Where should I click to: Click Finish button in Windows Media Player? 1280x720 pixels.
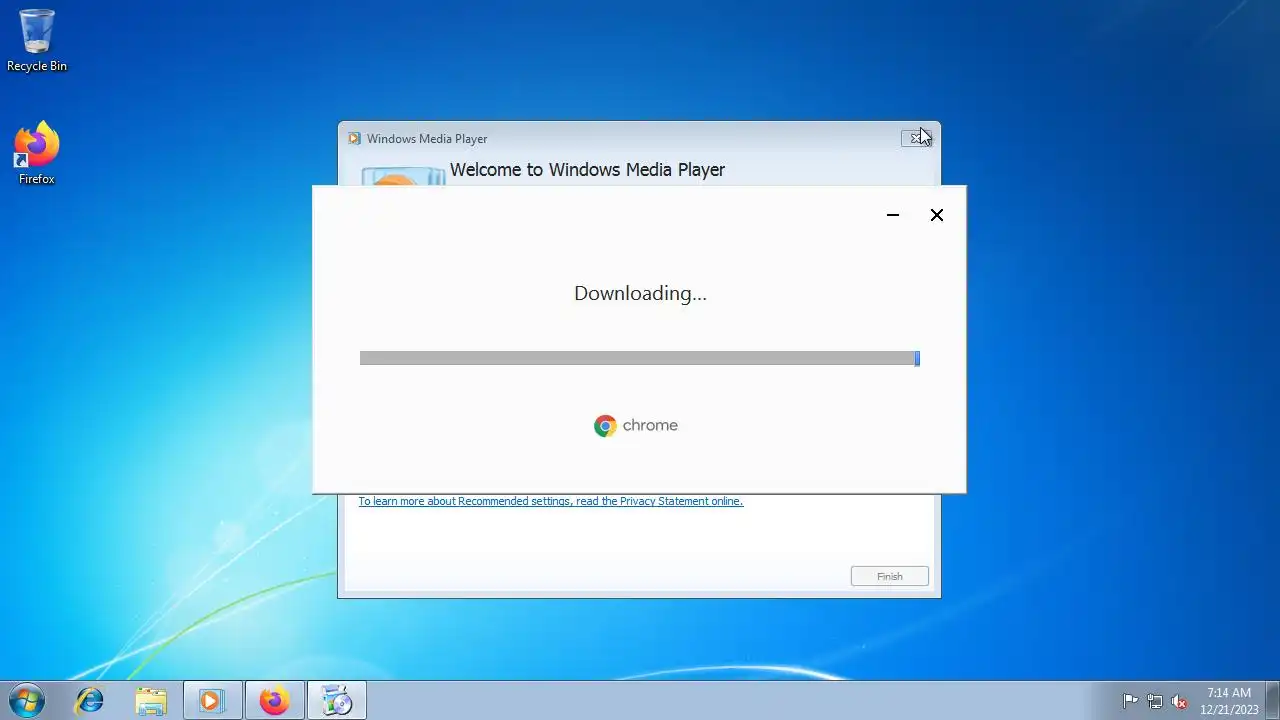(890, 576)
